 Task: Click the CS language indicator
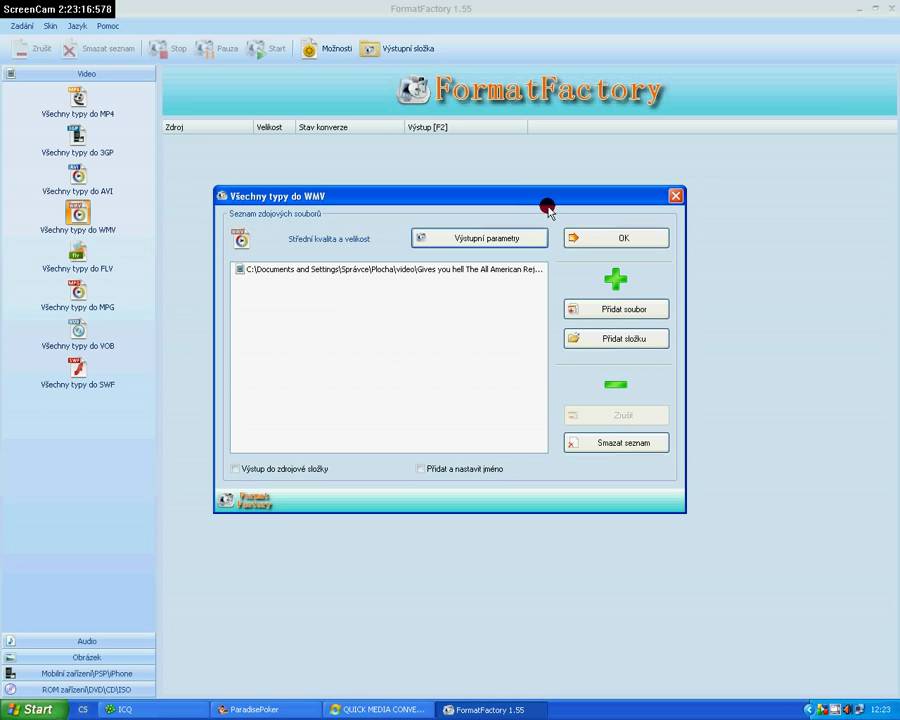(x=83, y=710)
